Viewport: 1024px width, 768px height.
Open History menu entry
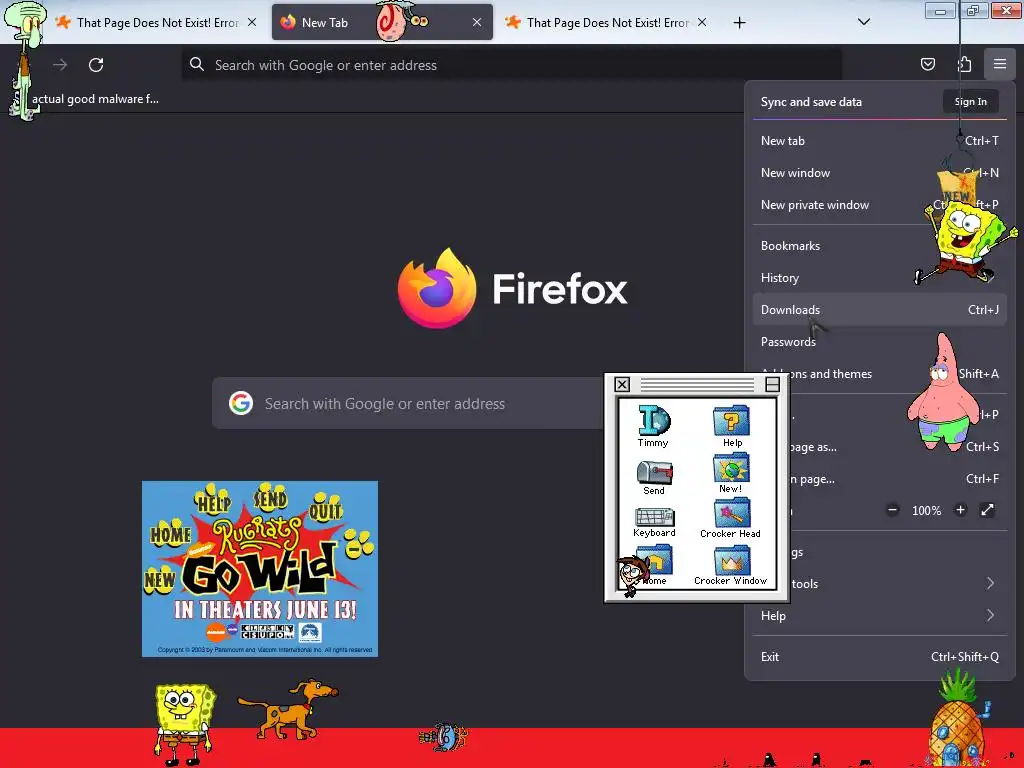coord(879,278)
